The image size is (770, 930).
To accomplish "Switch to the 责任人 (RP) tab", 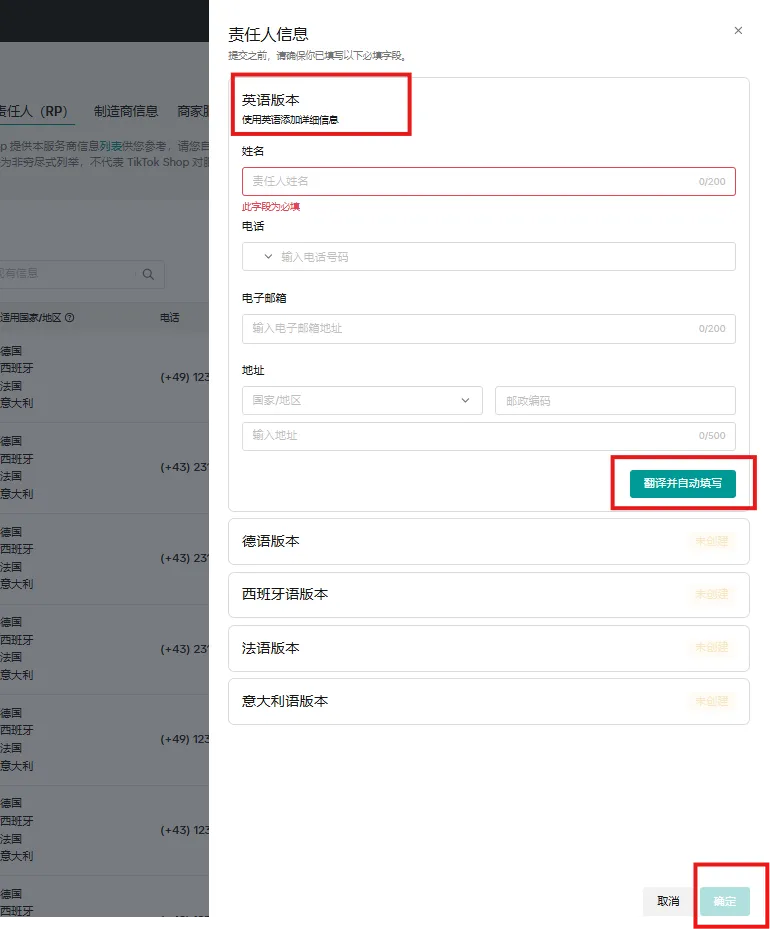I will [x=34, y=111].
